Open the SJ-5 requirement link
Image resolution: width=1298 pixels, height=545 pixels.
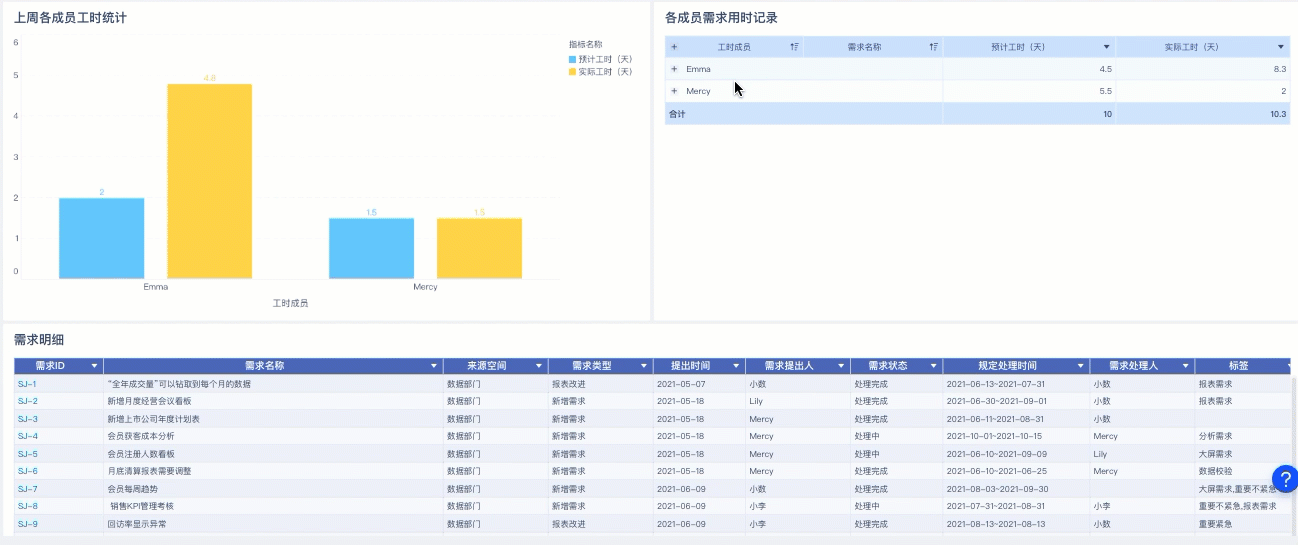click(27, 454)
